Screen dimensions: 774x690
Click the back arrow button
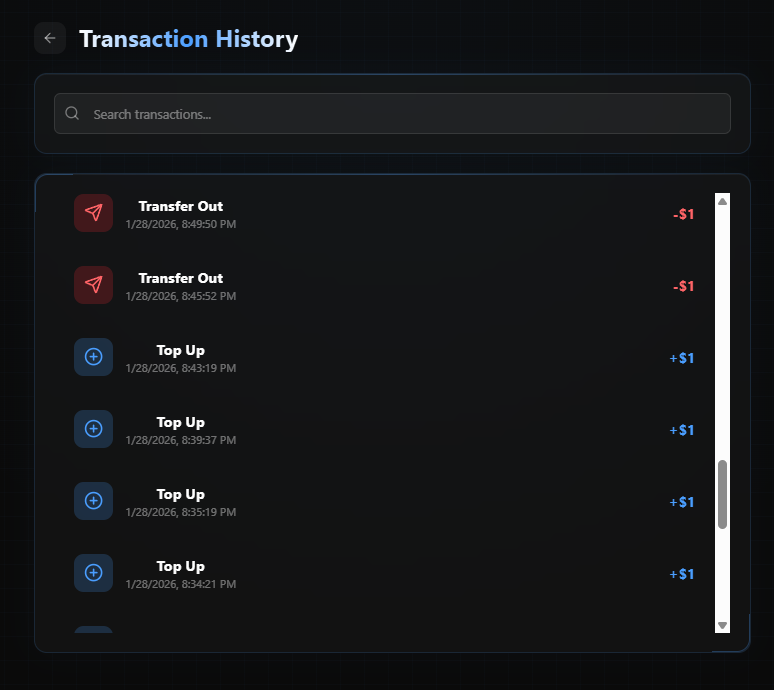coord(50,39)
